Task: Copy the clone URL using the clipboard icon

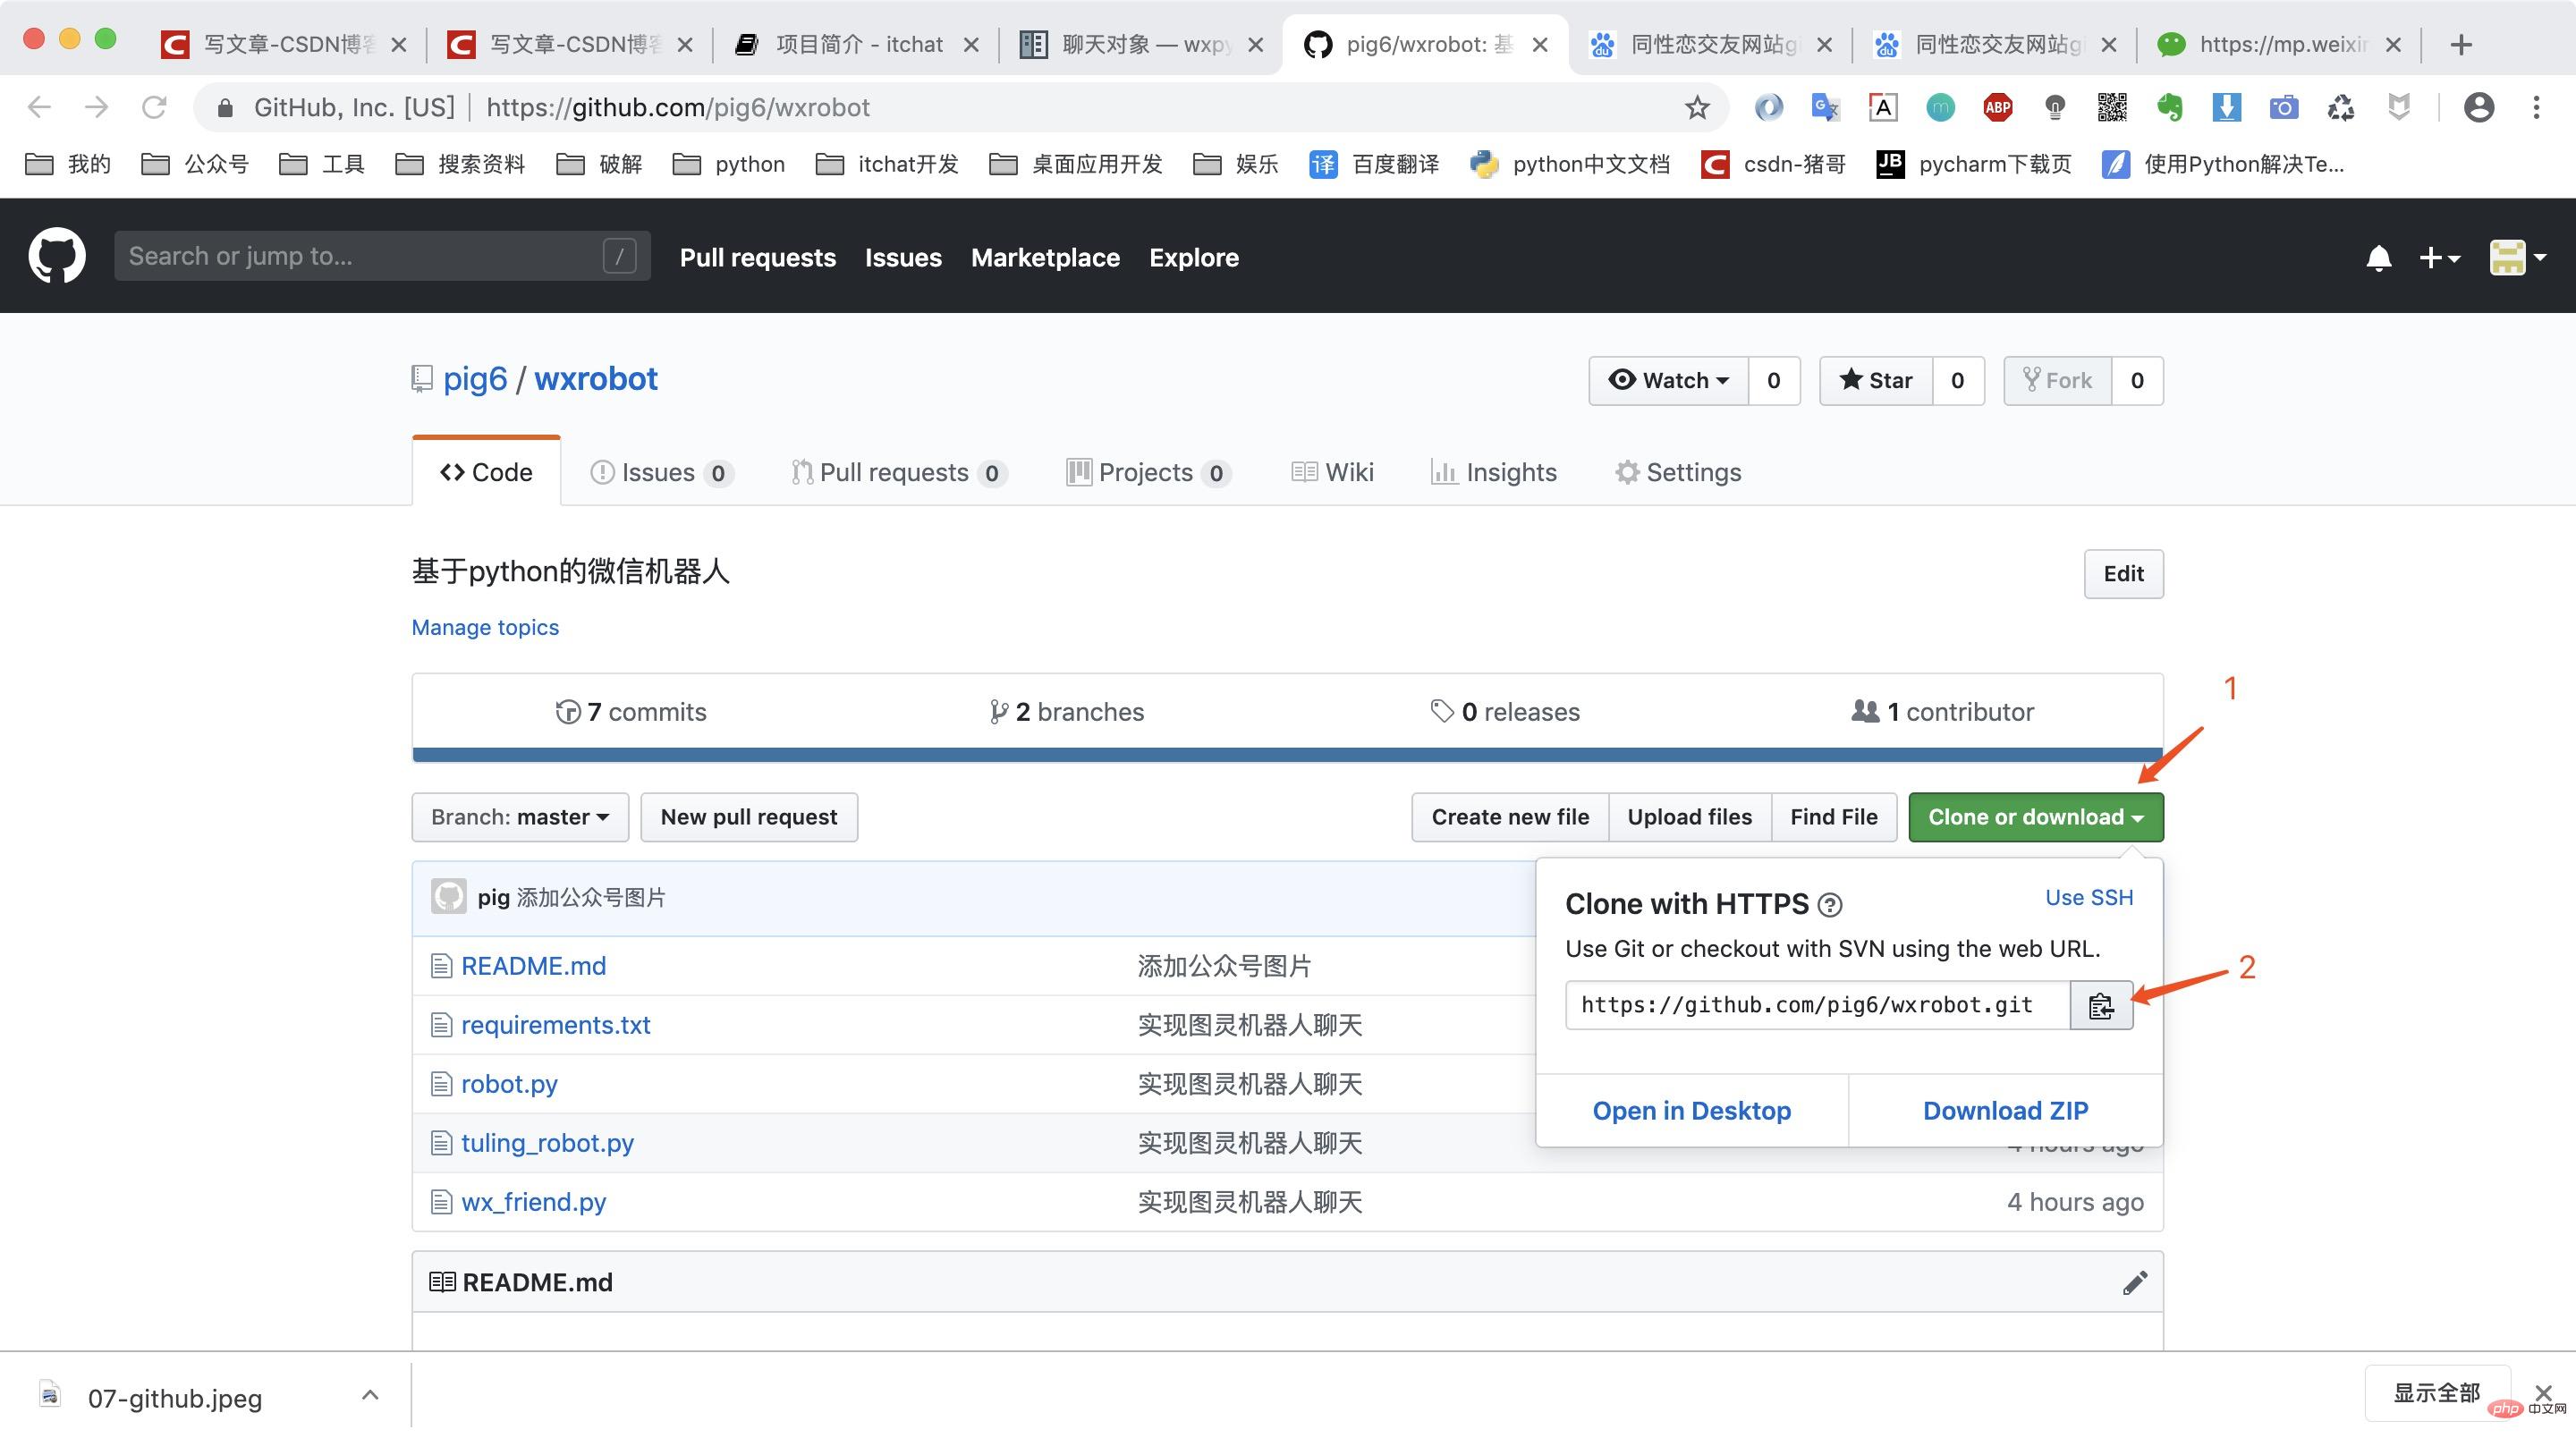Action: pos(2100,1005)
